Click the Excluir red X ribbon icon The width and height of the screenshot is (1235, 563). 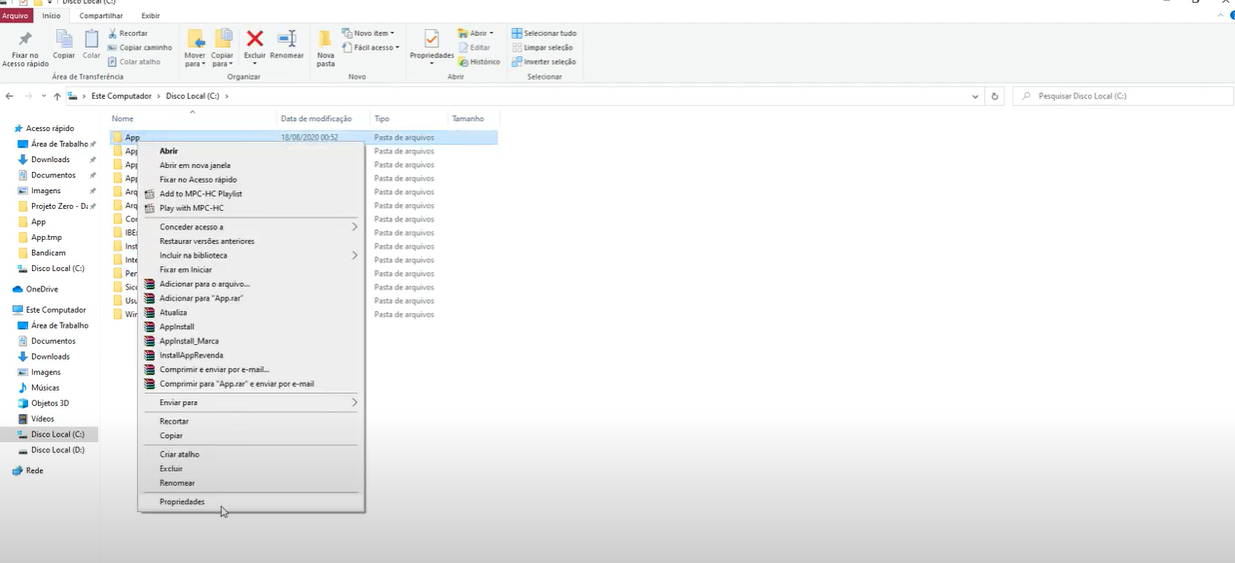point(255,40)
